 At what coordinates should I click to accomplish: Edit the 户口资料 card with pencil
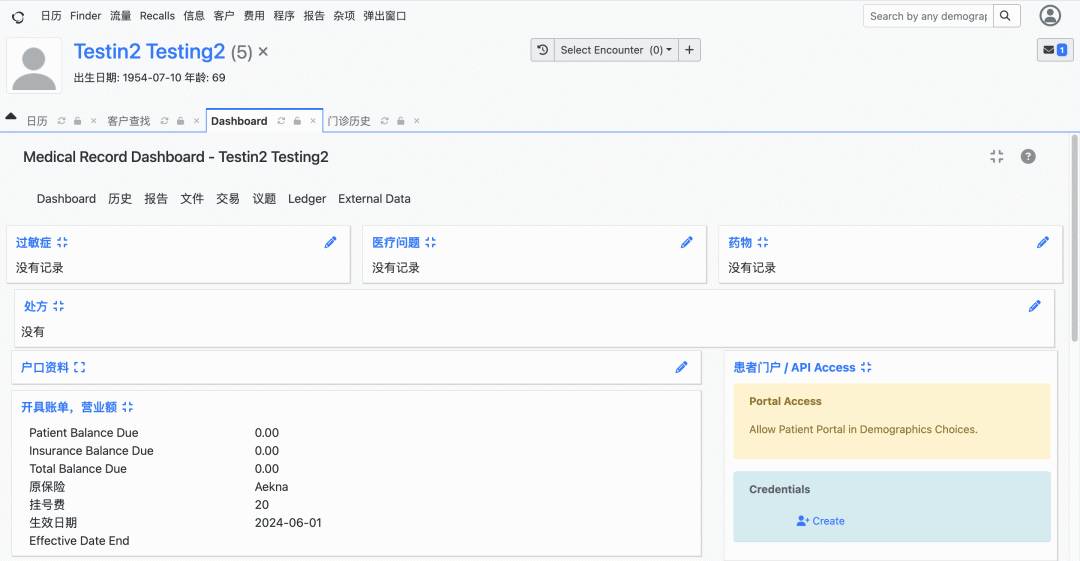point(681,367)
